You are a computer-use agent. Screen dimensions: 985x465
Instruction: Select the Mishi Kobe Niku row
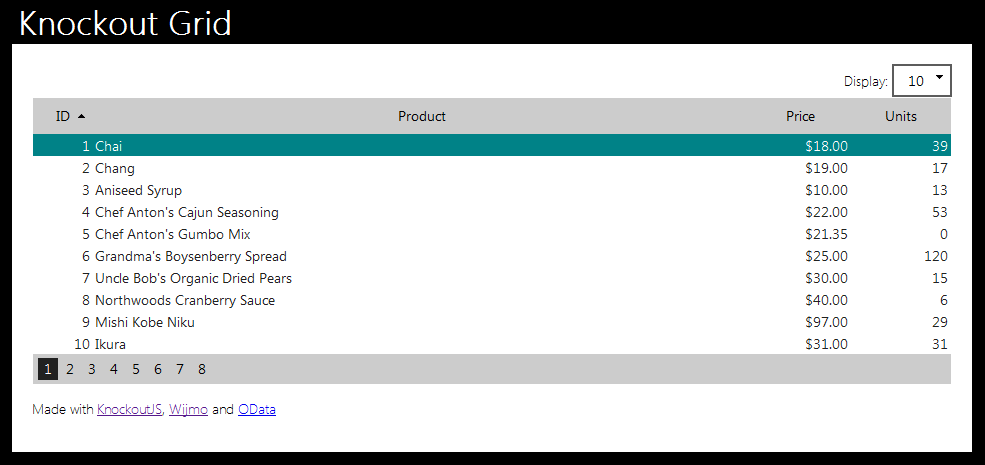tap(492, 322)
